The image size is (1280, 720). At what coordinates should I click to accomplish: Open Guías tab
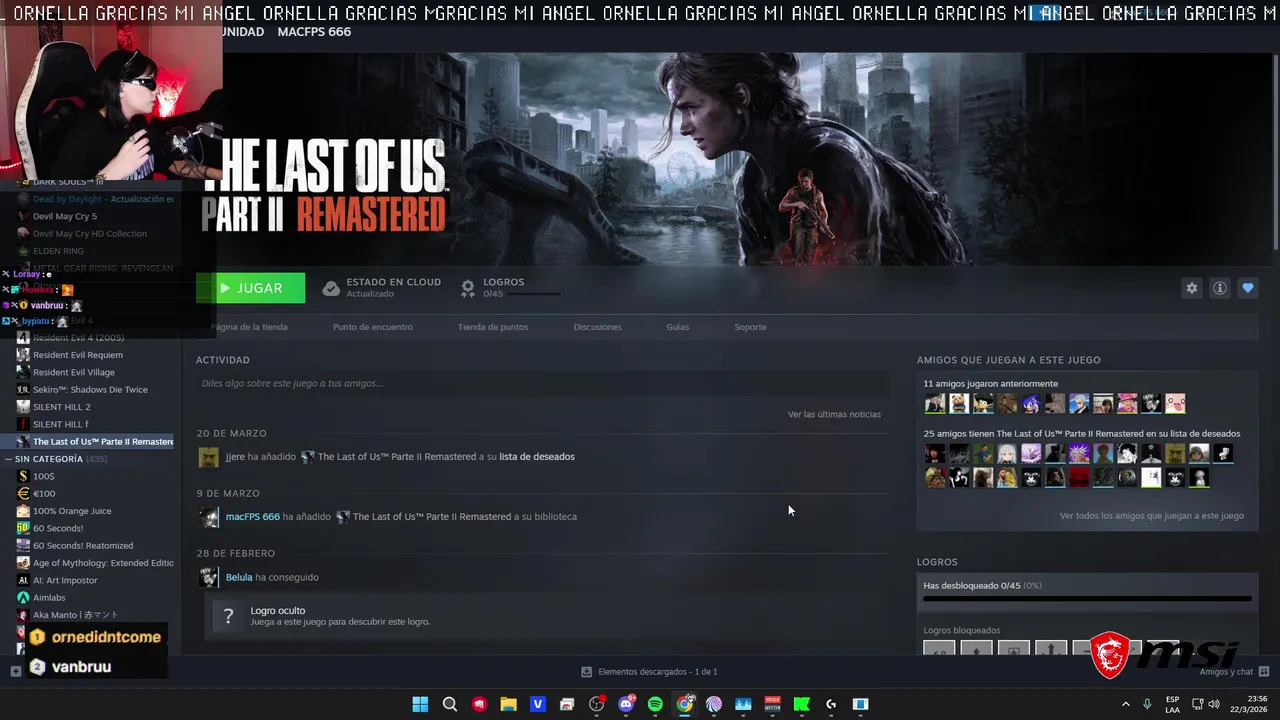point(677,327)
